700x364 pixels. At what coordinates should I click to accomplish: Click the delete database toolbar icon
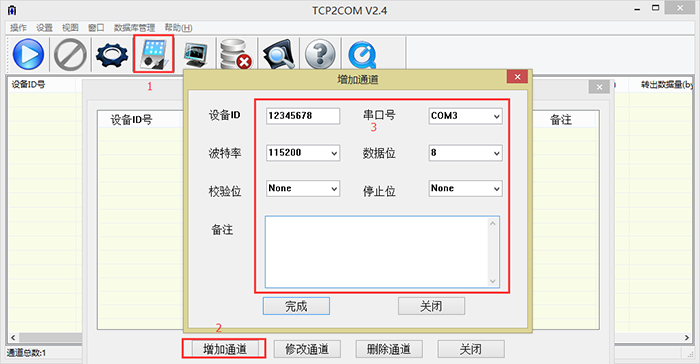click(236, 54)
